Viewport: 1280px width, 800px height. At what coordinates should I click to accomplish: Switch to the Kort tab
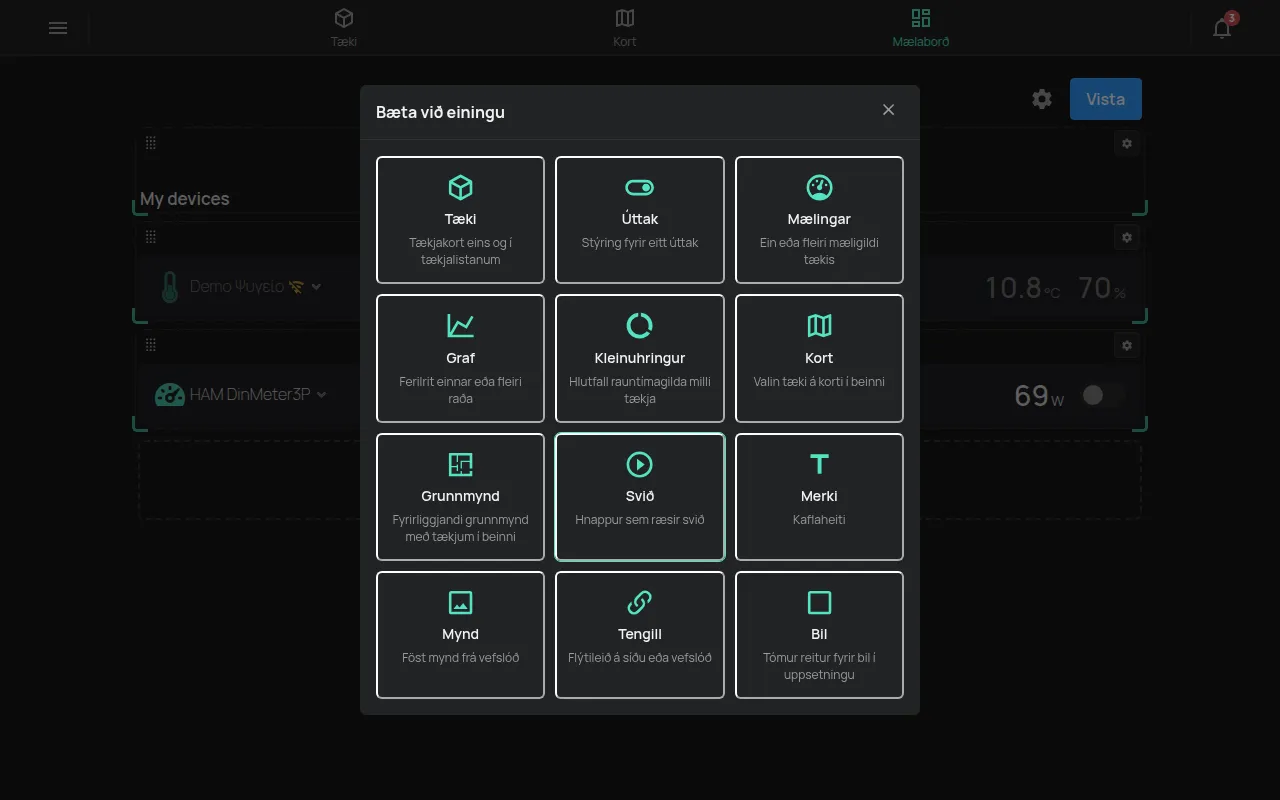pyautogui.click(x=625, y=28)
